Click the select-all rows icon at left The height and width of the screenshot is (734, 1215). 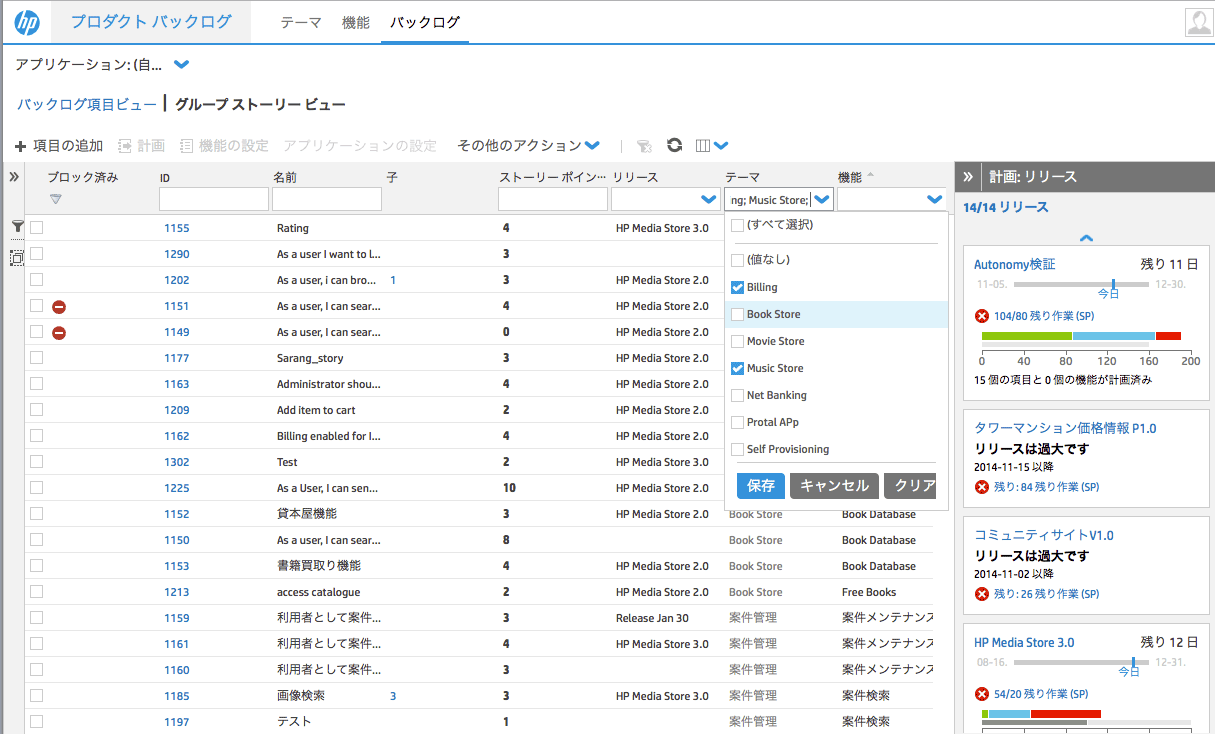tap(17, 257)
